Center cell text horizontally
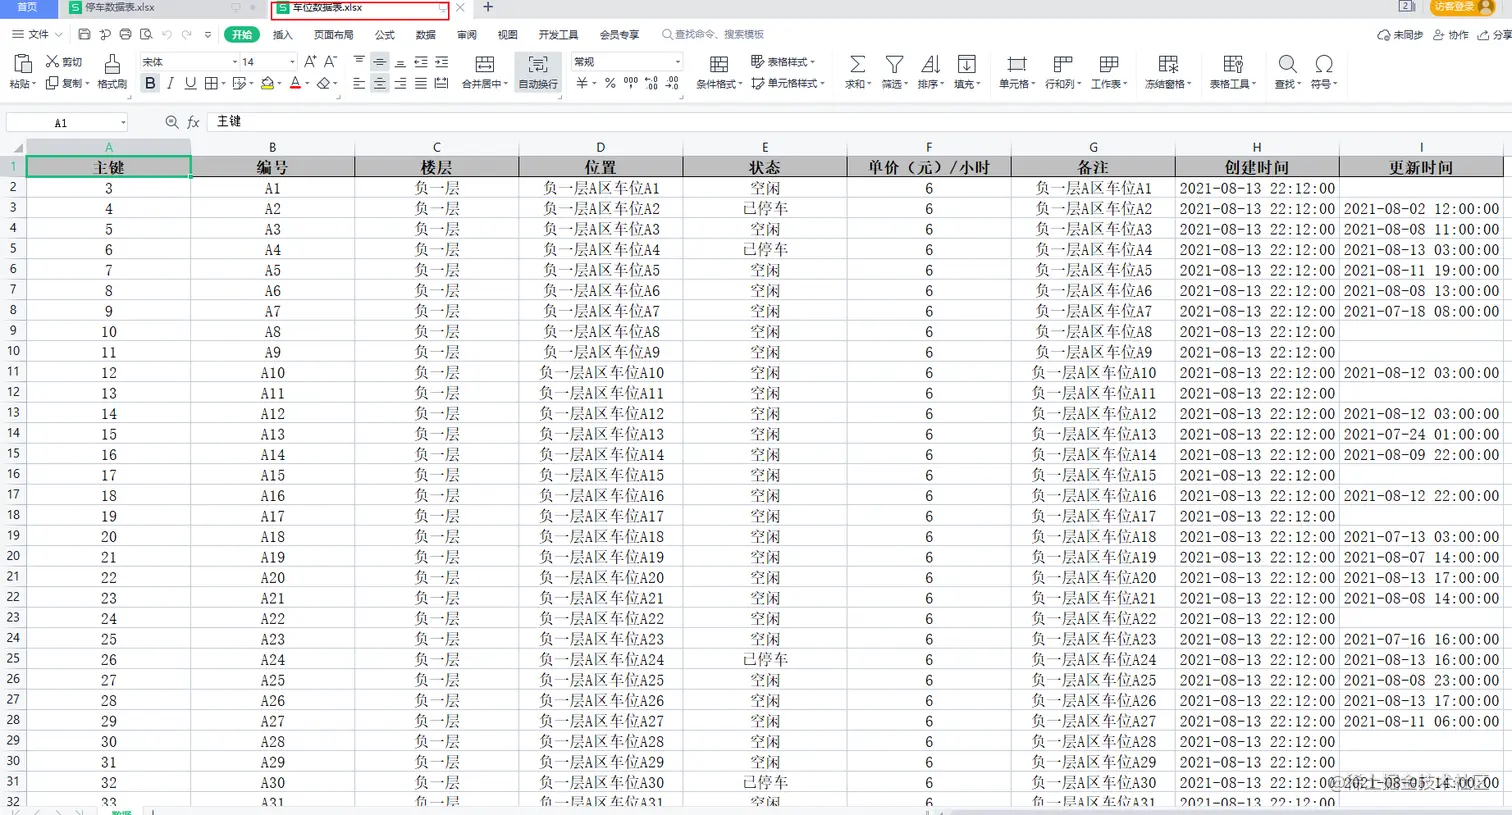The height and width of the screenshot is (815, 1512). 380,83
